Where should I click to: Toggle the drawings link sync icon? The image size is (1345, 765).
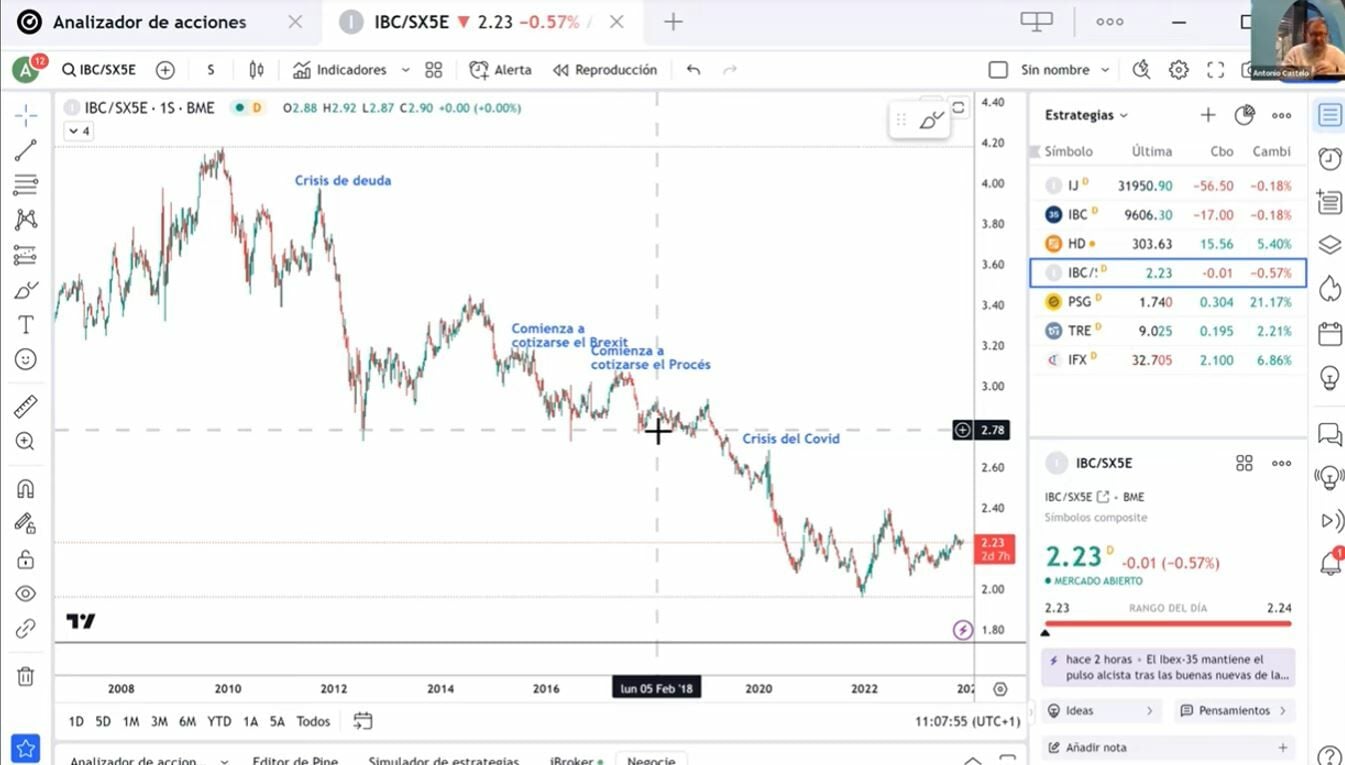26,629
